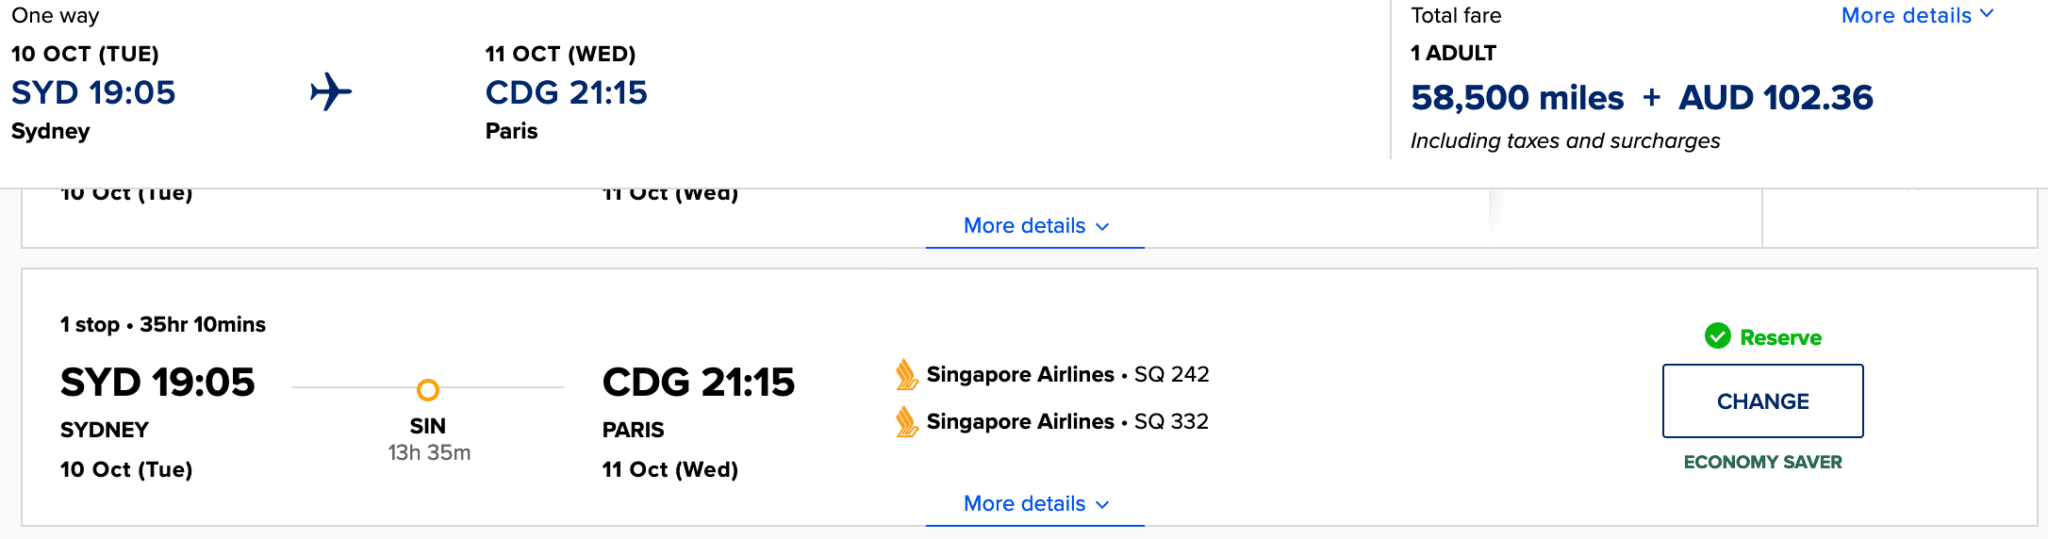
Task: Expand Total fare More details chevron
Action: pyautogui.click(x=1986, y=14)
